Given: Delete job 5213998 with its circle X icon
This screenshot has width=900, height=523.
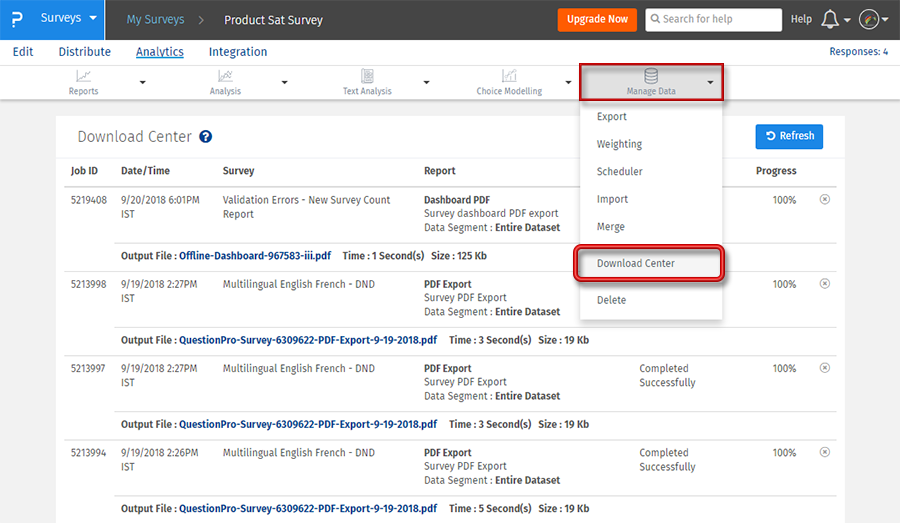Looking at the screenshot, I should [x=824, y=284].
